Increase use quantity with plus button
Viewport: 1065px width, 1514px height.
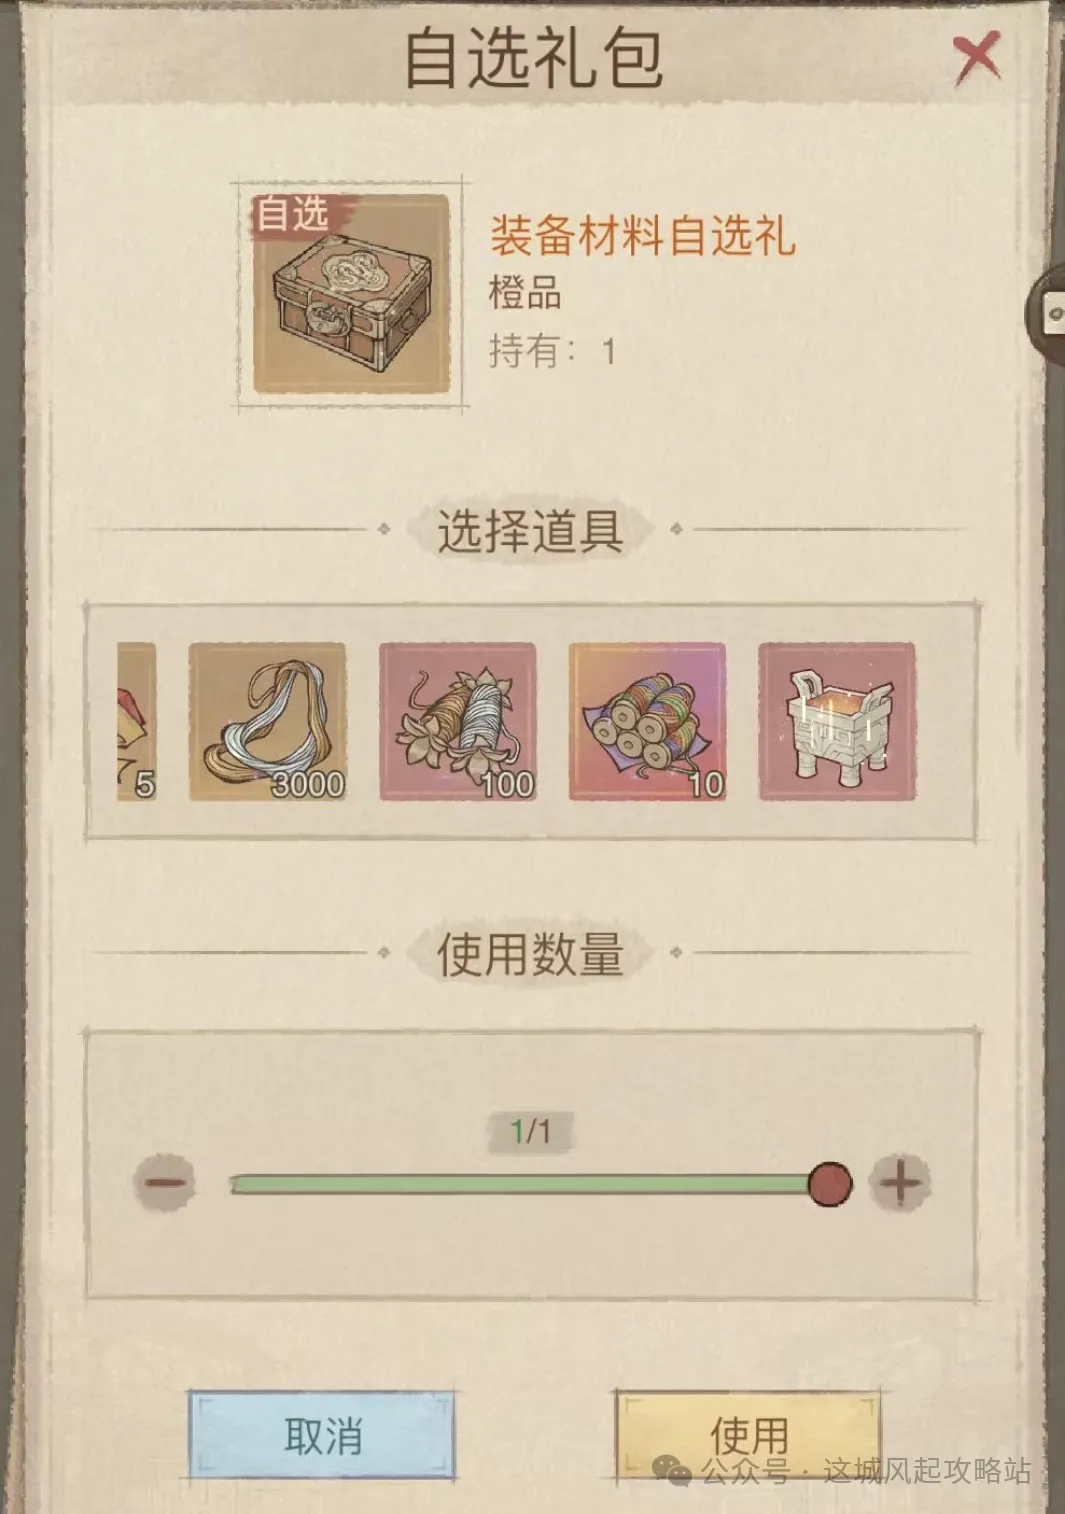pos(899,1182)
